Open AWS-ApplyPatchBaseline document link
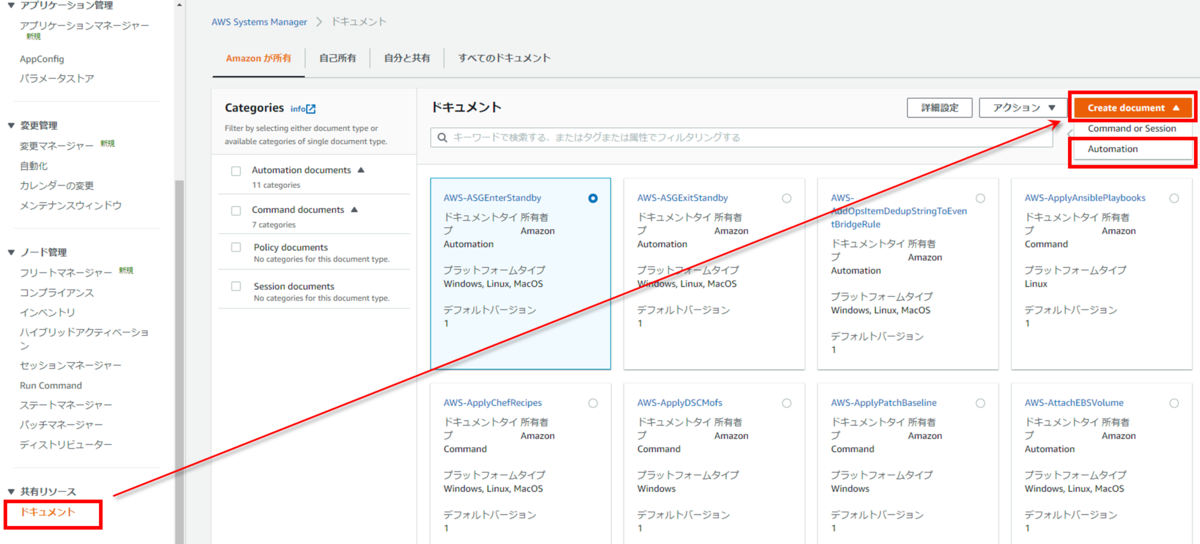This screenshot has width=1200, height=544. point(884,403)
